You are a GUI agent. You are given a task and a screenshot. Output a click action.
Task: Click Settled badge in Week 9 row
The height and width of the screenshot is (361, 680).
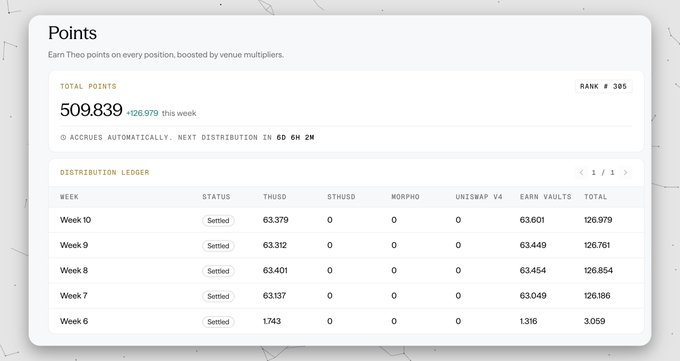pos(218,246)
